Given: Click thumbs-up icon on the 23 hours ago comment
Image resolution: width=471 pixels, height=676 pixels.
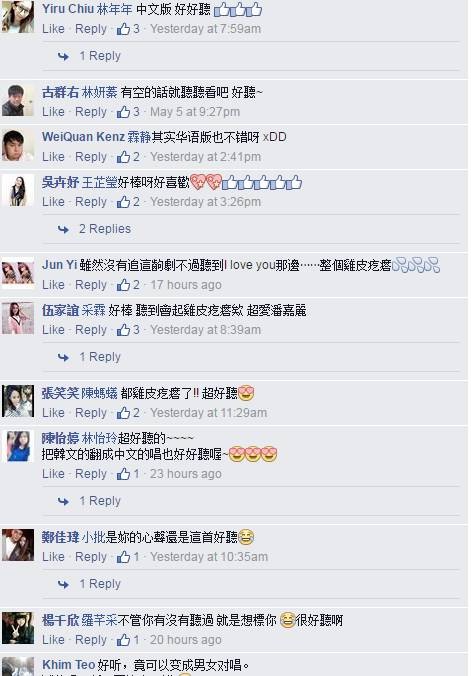Looking at the screenshot, I should pos(123,474).
